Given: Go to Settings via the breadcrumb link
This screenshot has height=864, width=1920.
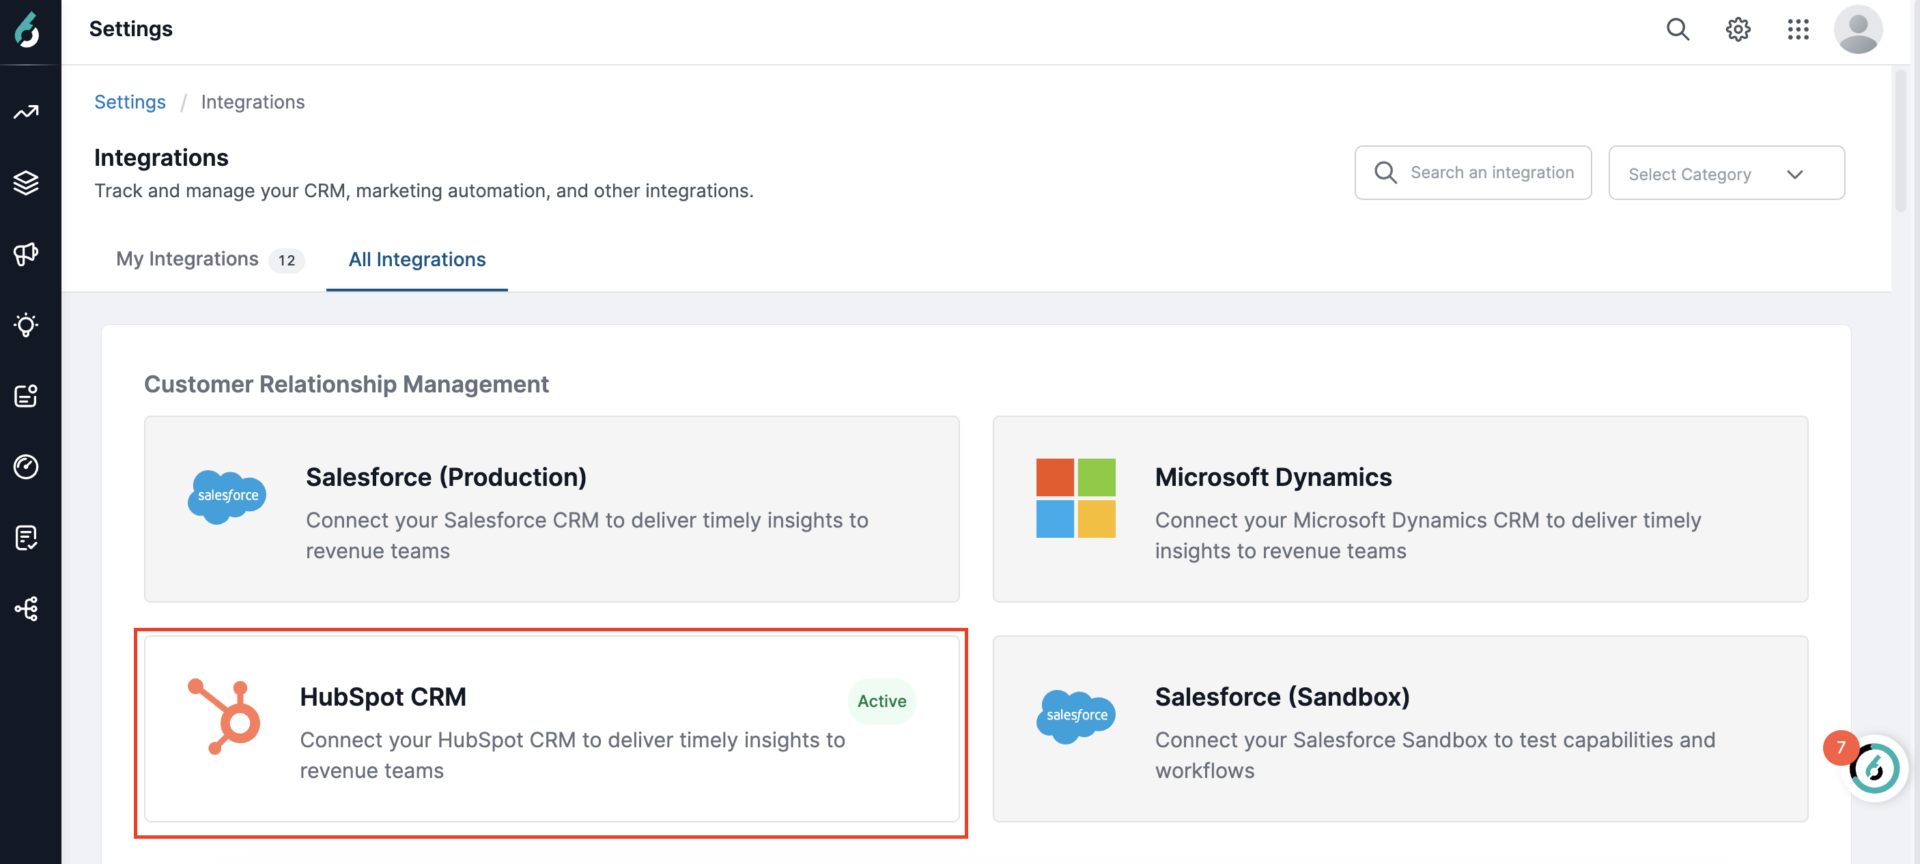Looking at the screenshot, I should 130,102.
